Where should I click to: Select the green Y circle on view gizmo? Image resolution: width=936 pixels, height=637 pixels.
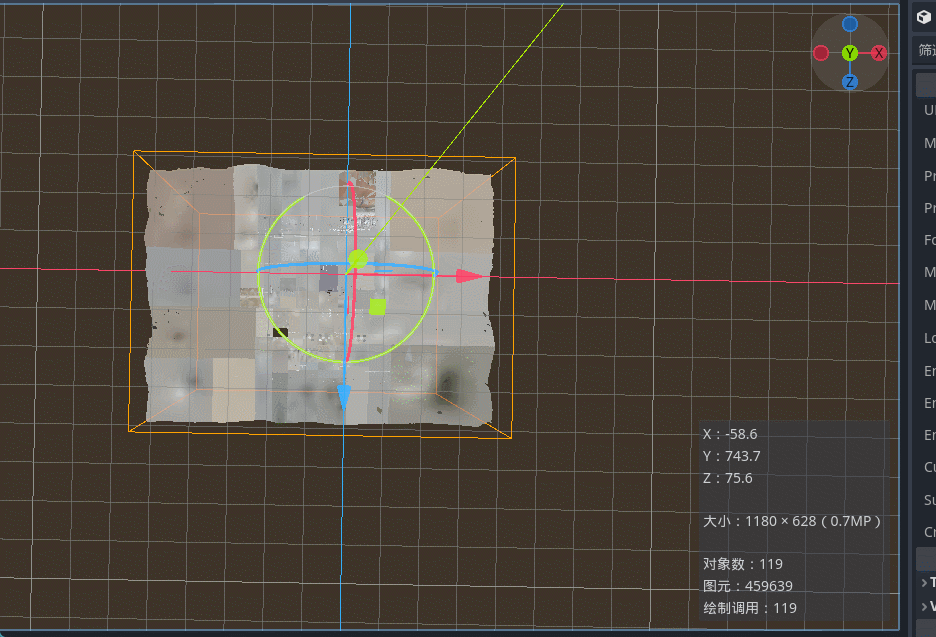click(850, 53)
